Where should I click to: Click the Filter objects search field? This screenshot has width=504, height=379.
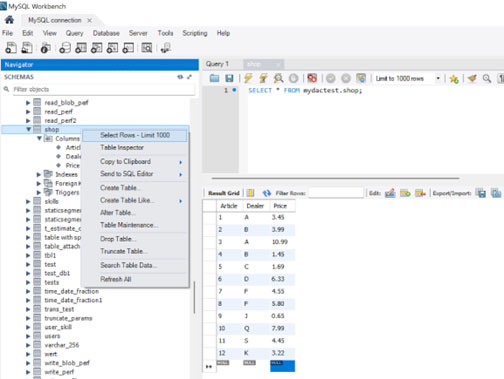click(103, 89)
